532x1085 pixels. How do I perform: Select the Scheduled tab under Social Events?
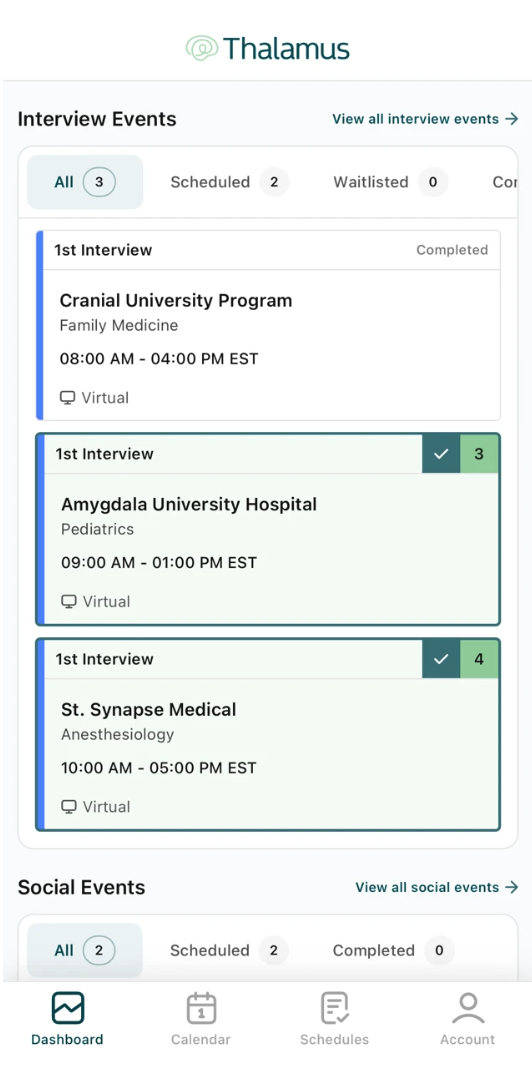229,950
